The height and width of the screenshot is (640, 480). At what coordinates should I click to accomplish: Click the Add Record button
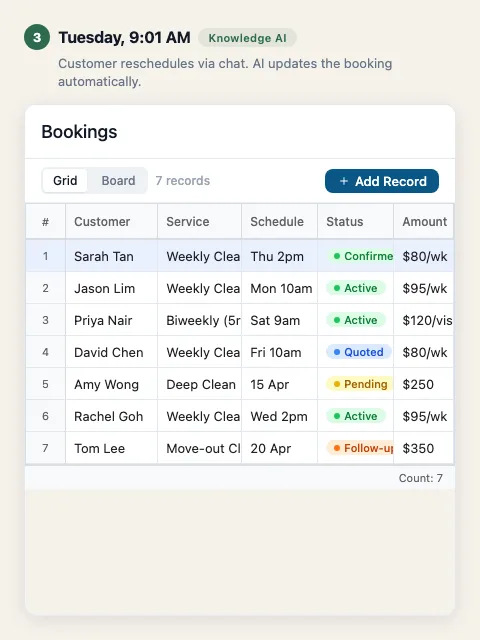click(x=382, y=181)
